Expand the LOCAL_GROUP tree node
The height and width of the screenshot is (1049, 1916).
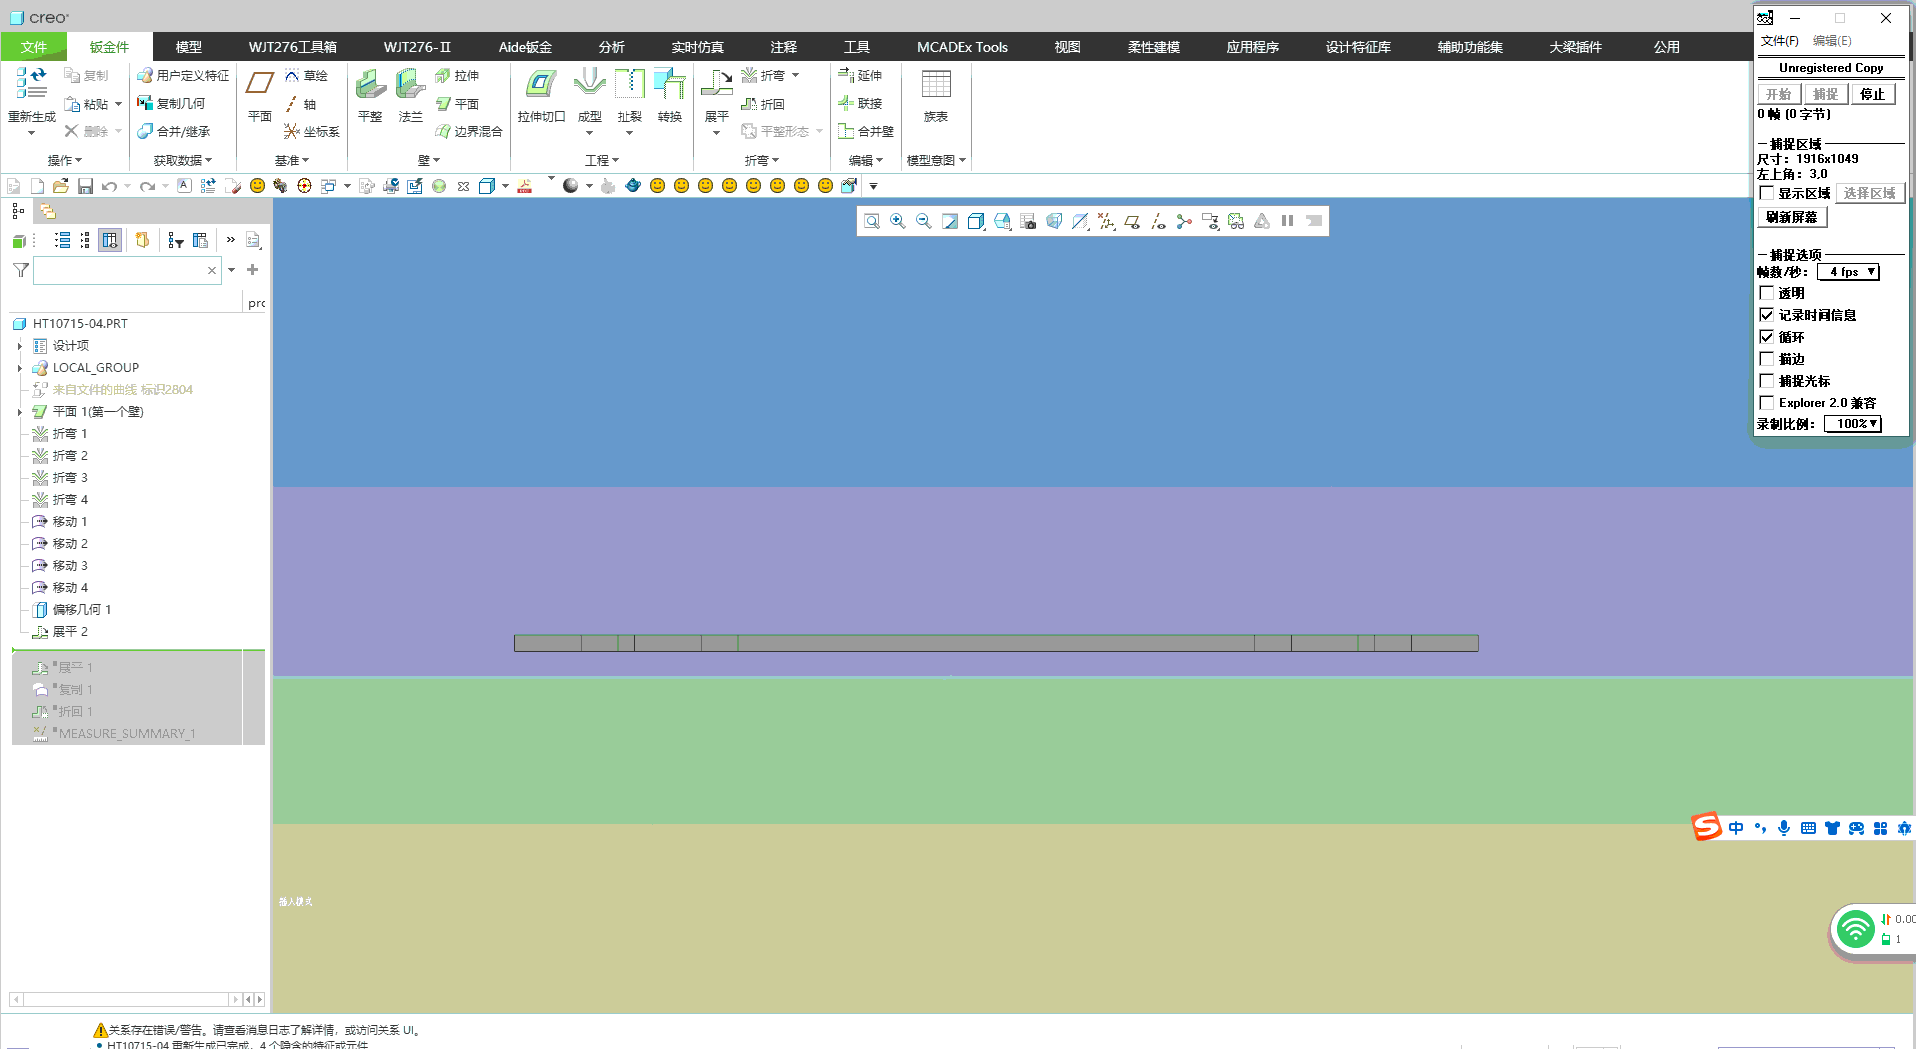(x=19, y=368)
